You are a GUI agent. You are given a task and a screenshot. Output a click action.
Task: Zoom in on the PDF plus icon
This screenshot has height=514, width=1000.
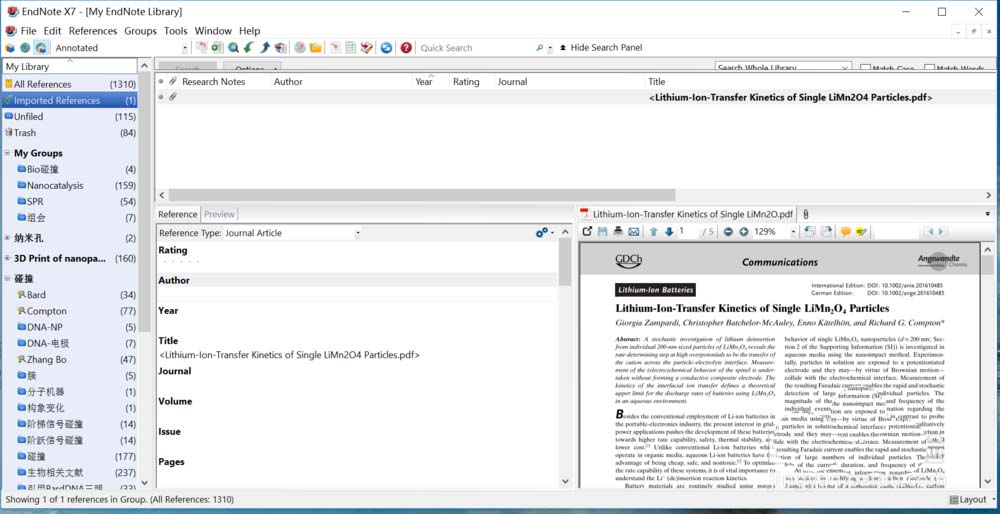tap(744, 231)
